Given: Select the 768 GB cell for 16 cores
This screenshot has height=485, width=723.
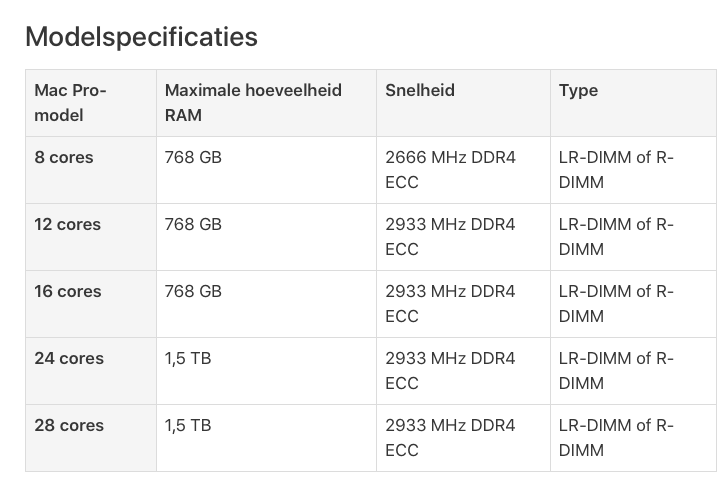Looking at the screenshot, I should (193, 291).
